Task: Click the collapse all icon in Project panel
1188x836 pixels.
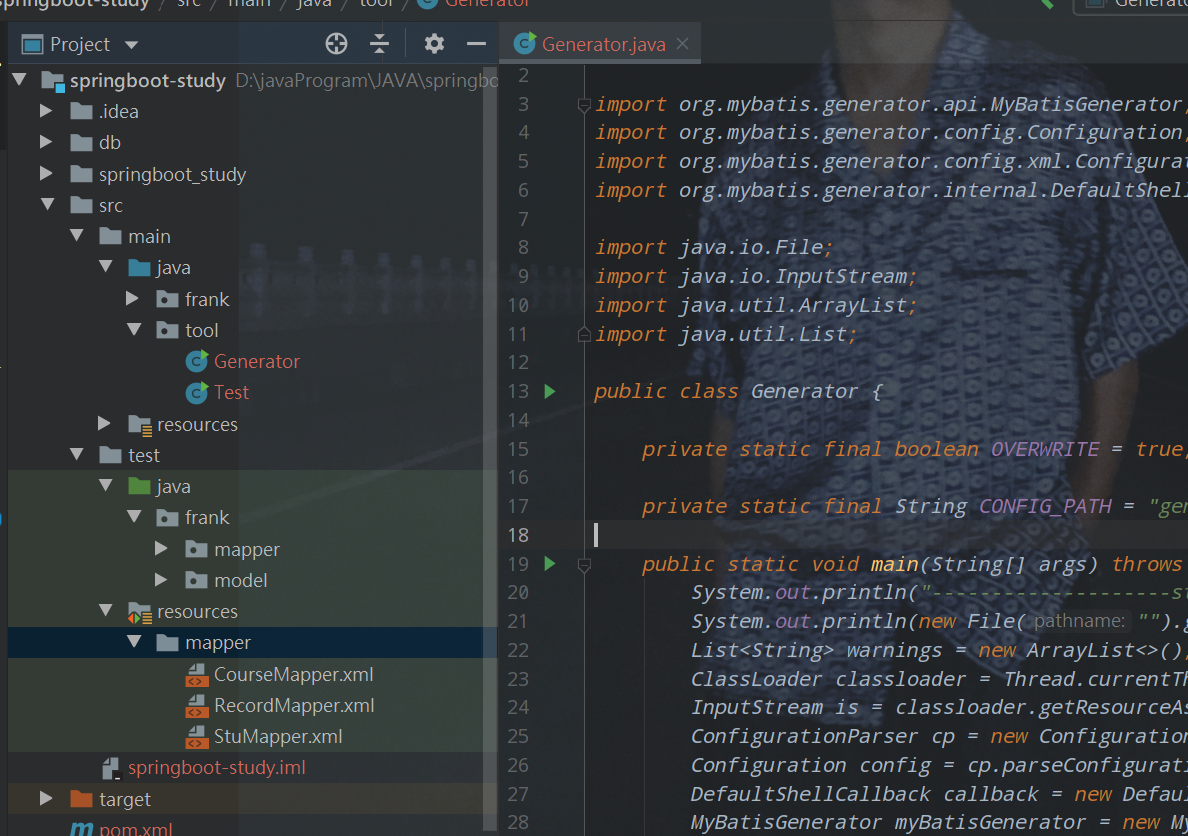Action: click(379, 44)
